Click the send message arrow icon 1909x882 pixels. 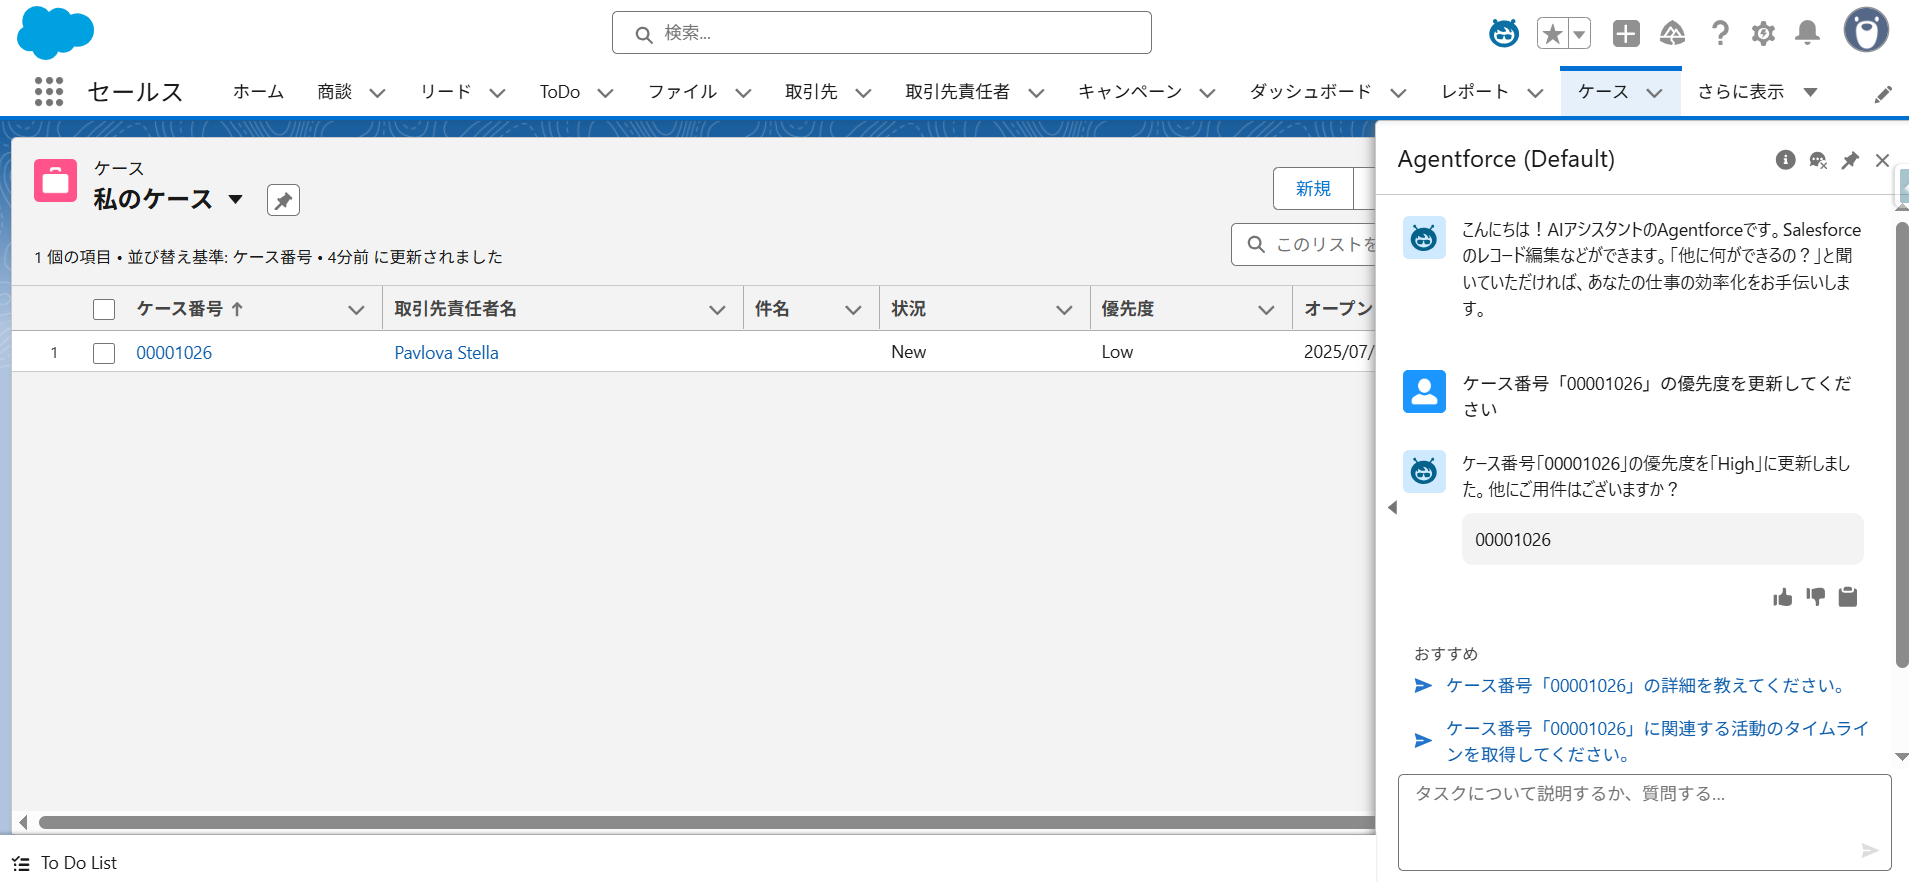pos(1869,850)
